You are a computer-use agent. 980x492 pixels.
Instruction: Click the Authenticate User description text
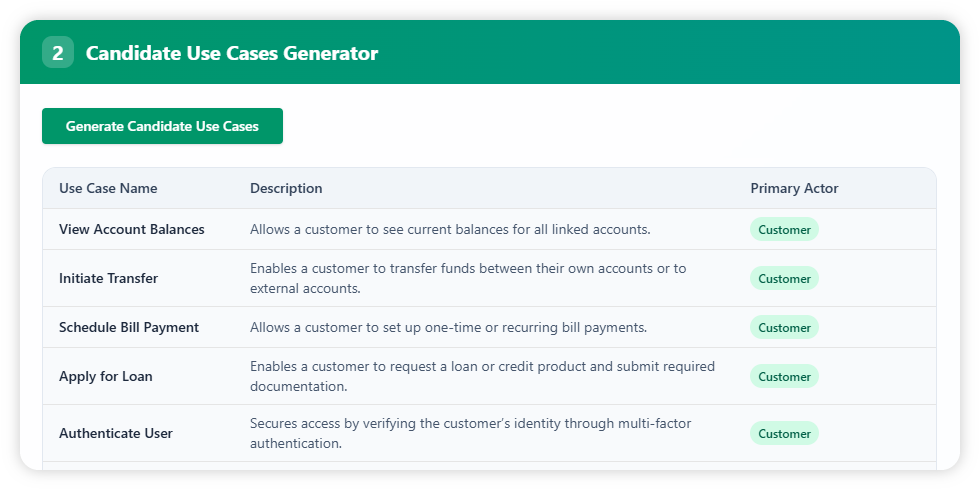point(470,433)
